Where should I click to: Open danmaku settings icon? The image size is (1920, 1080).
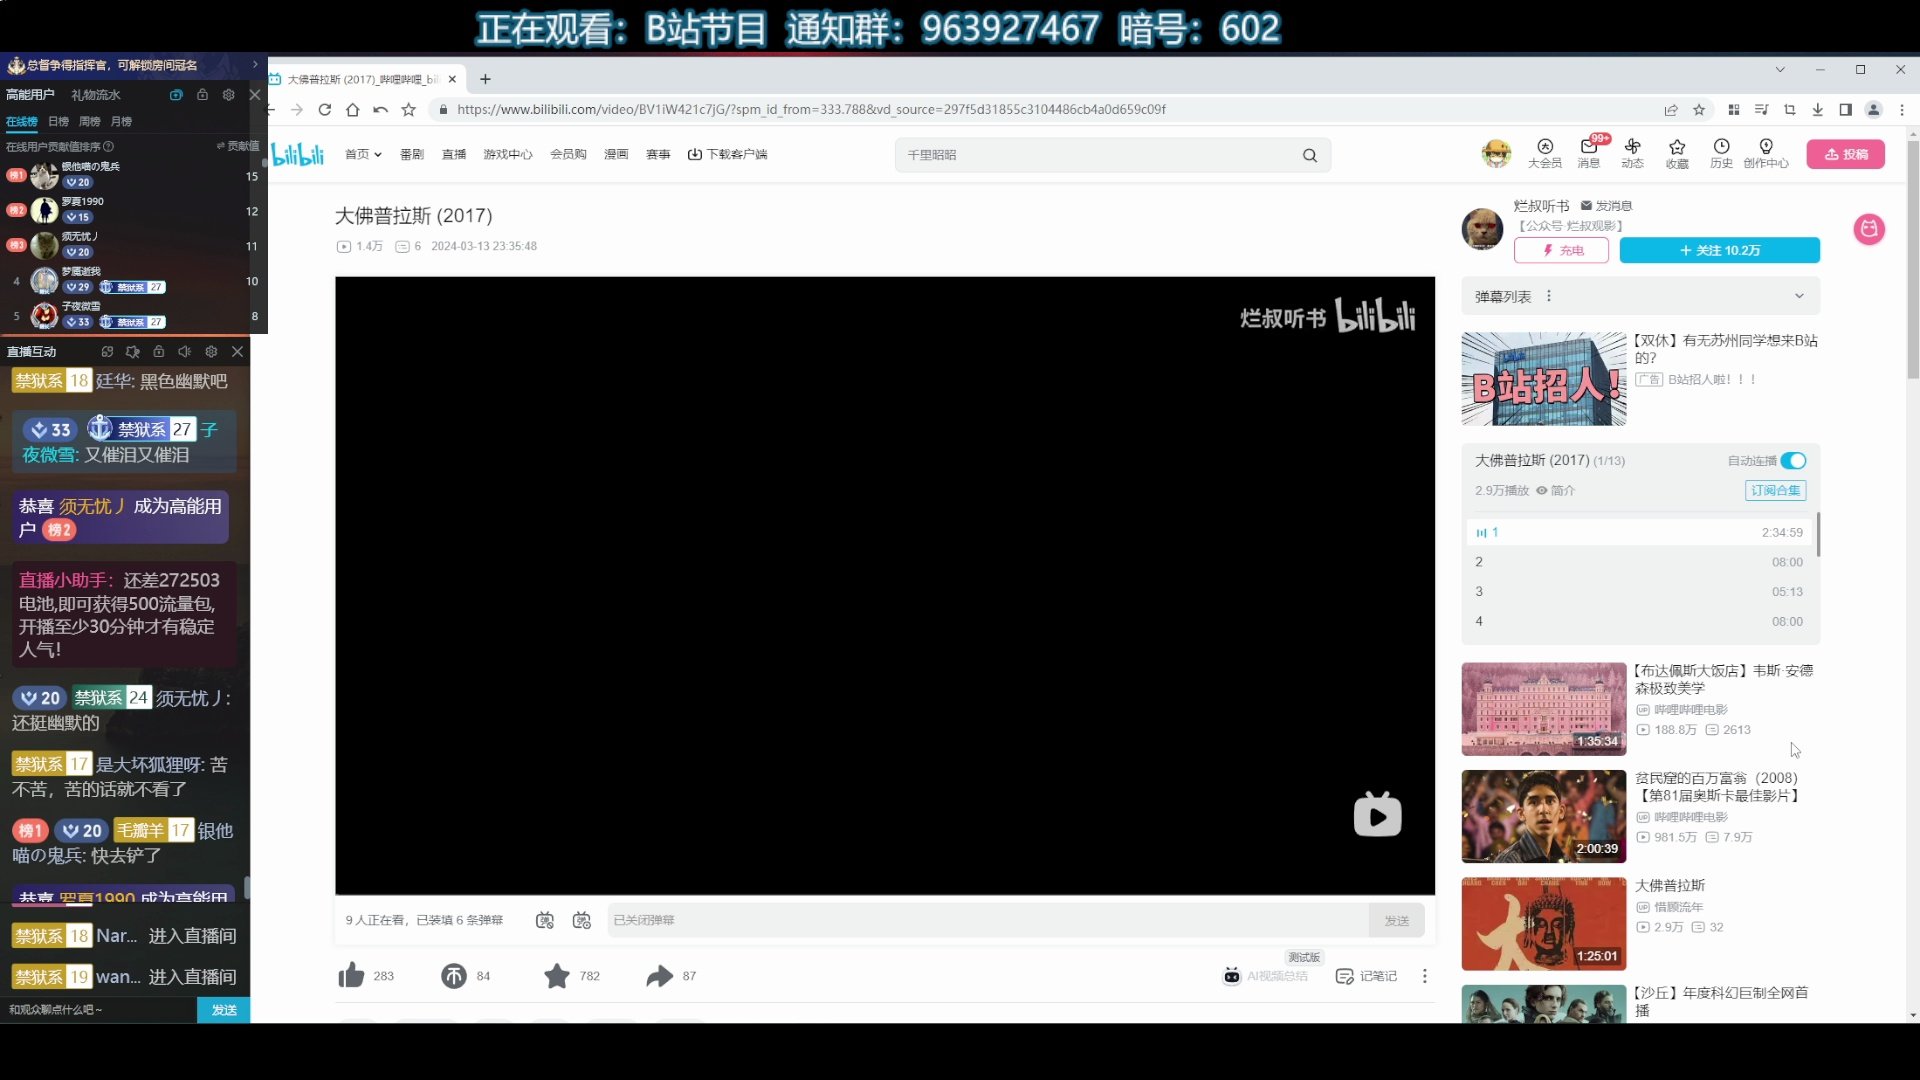tap(582, 920)
